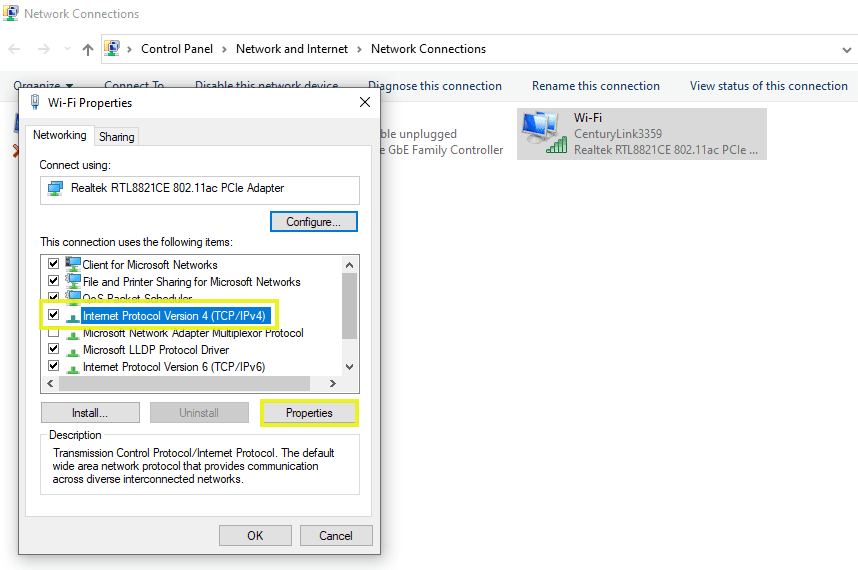The width and height of the screenshot is (858, 570).
Task: Select Internet Protocol Version 6 (TCP/IPv6) row
Action: (x=174, y=367)
